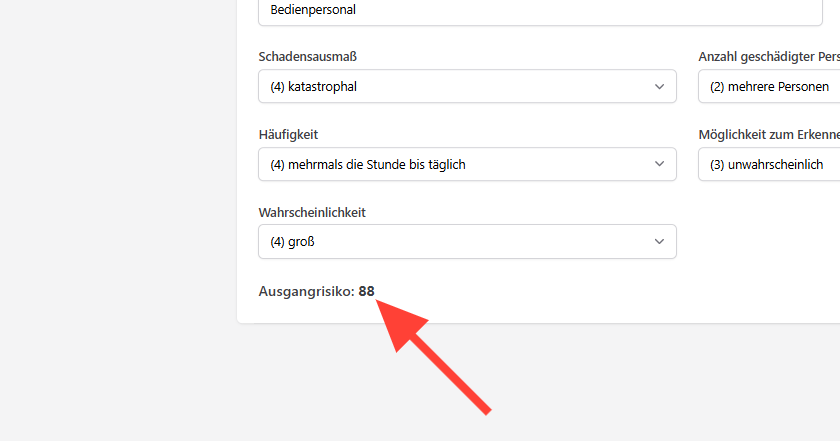
Task: Click the chevron icon in the Häufigkeit field
Action: [x=659, y=165]
